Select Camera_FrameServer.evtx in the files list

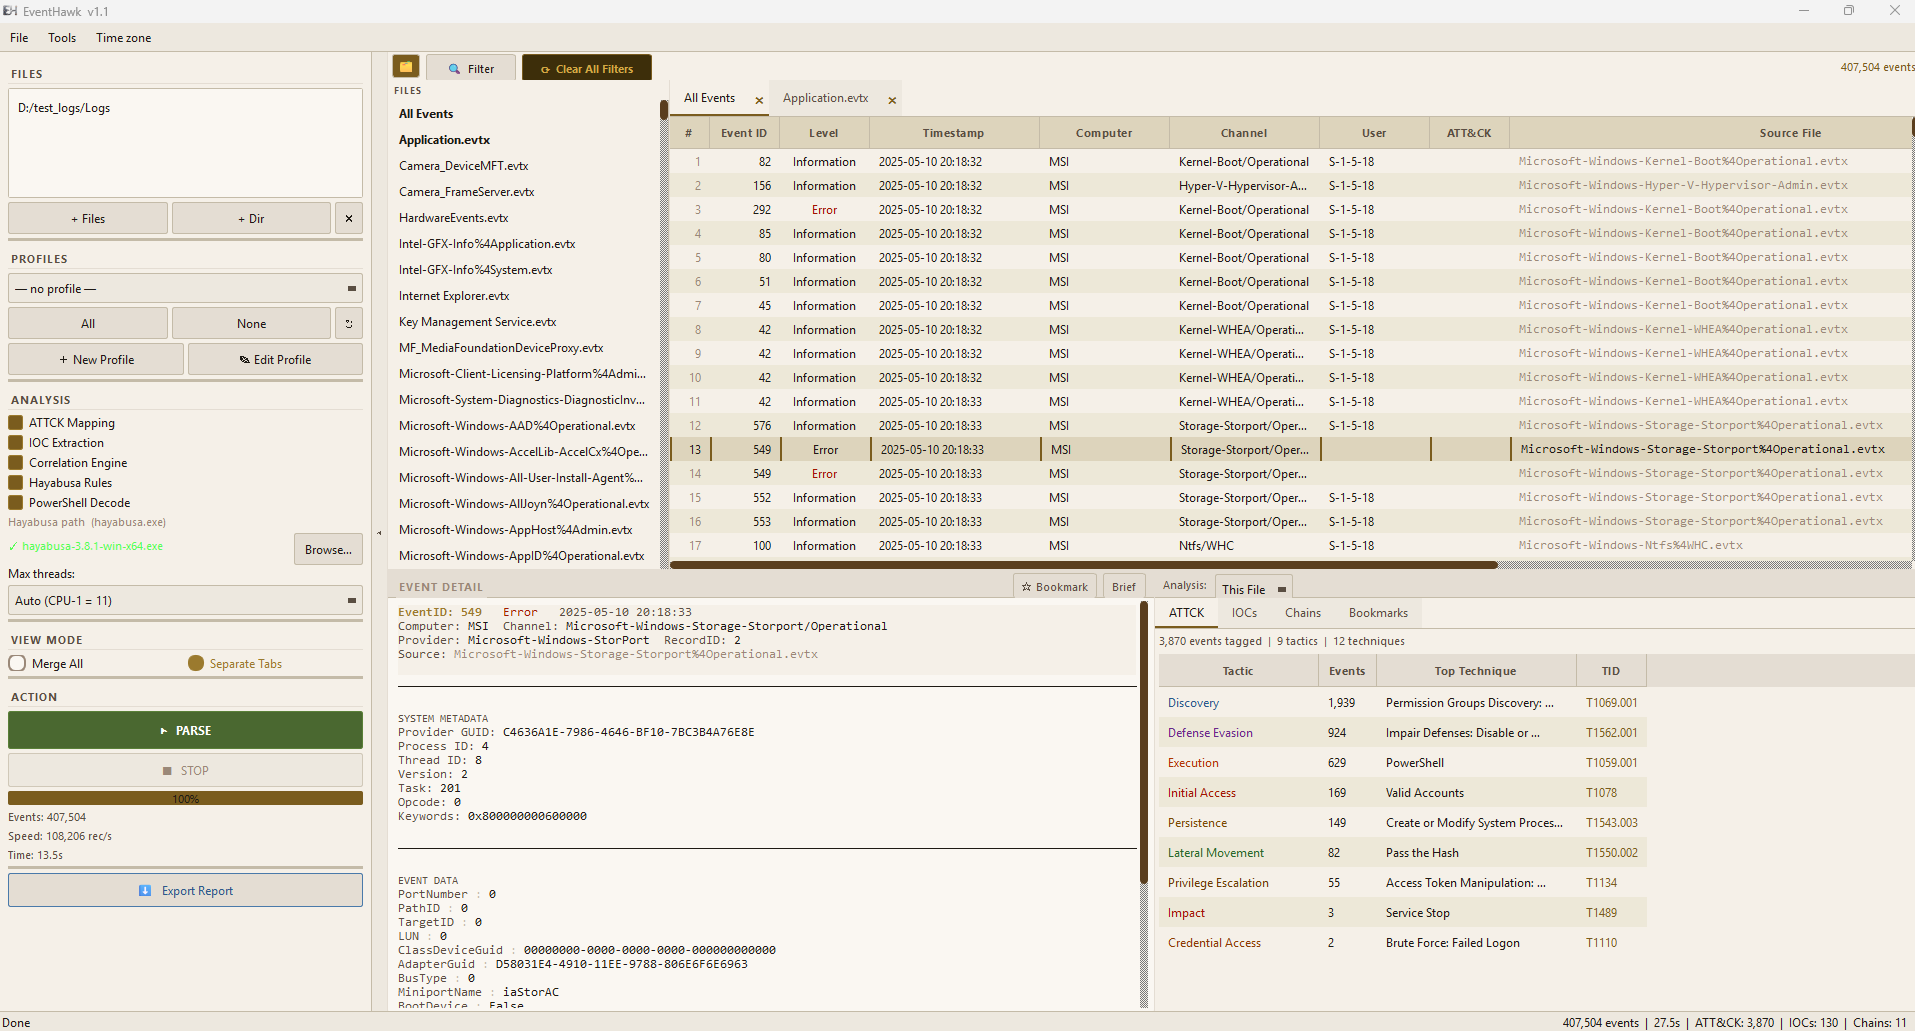(x=466, y=191)
